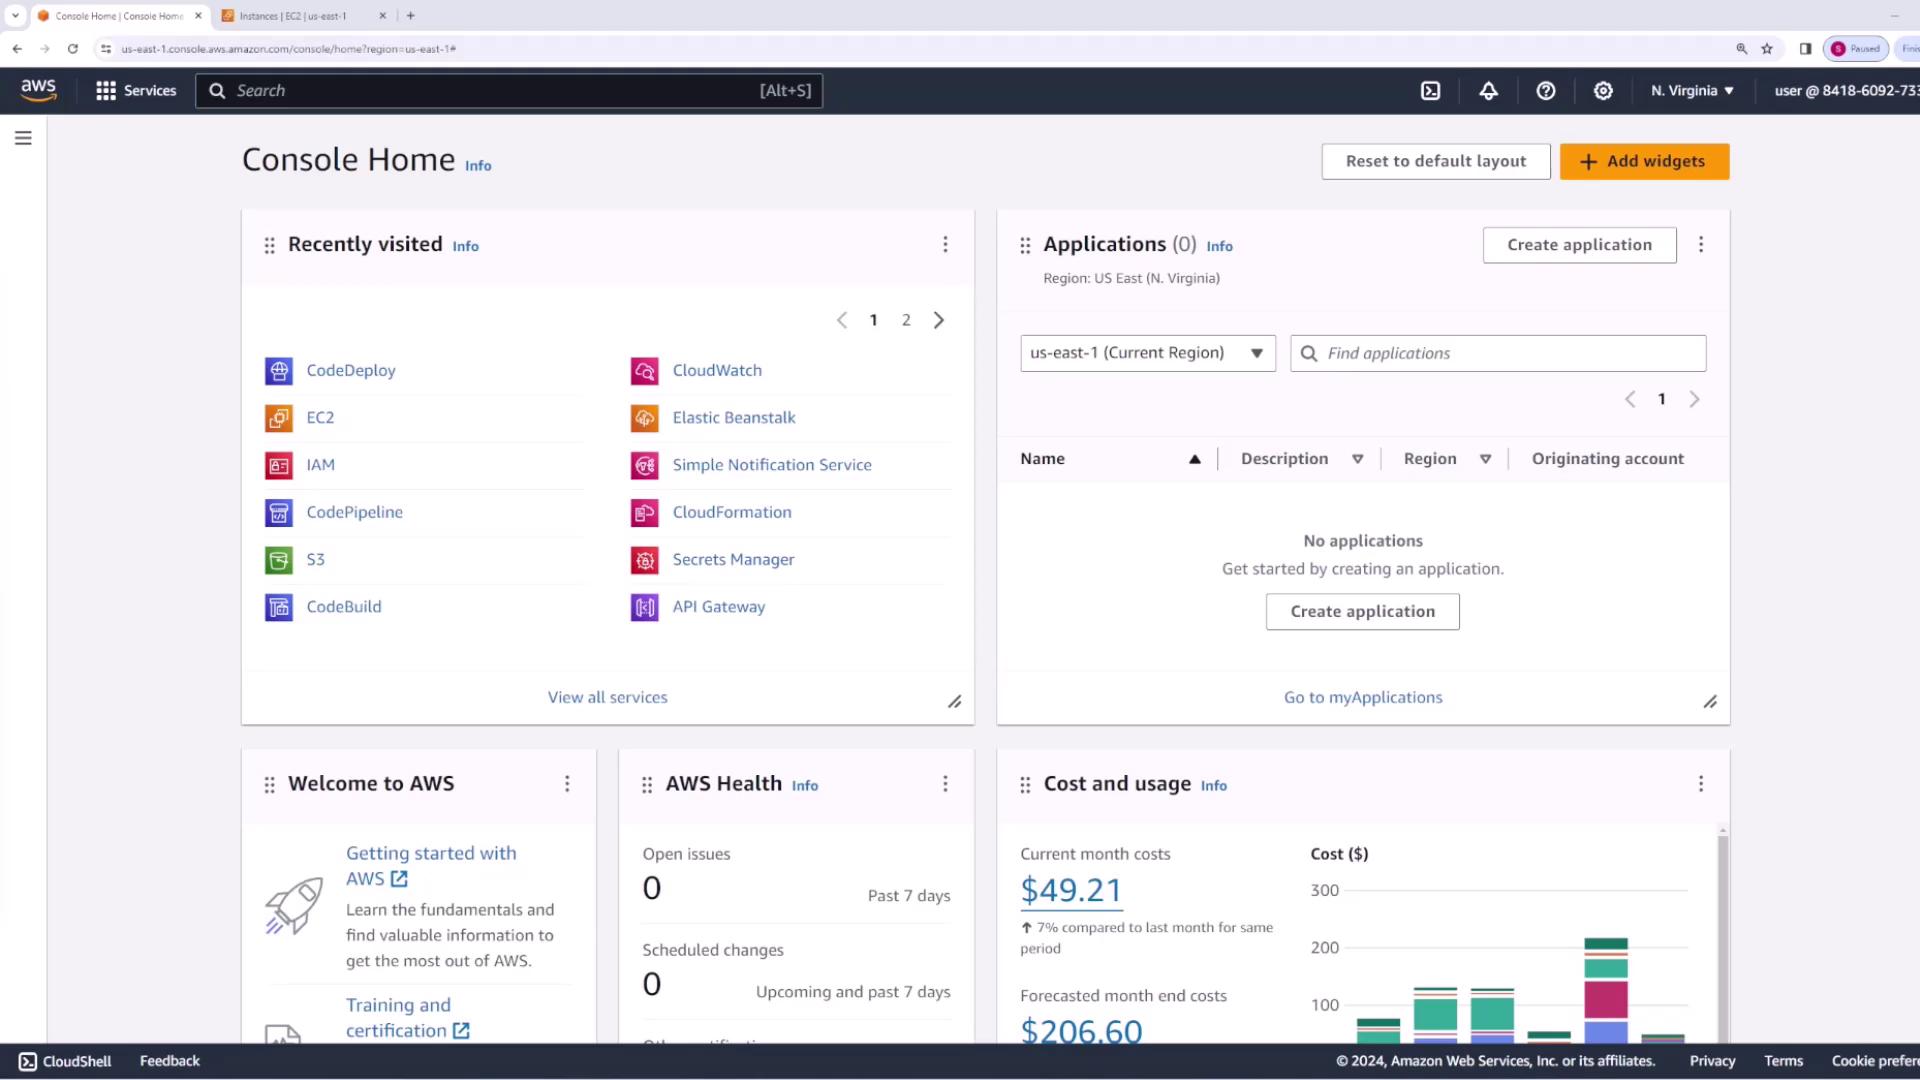Image resolution: width=1920 pixels, height=1080 pixels.
Task: Open the CloudShell icon in top navigation
Action: coord(1431,91)
